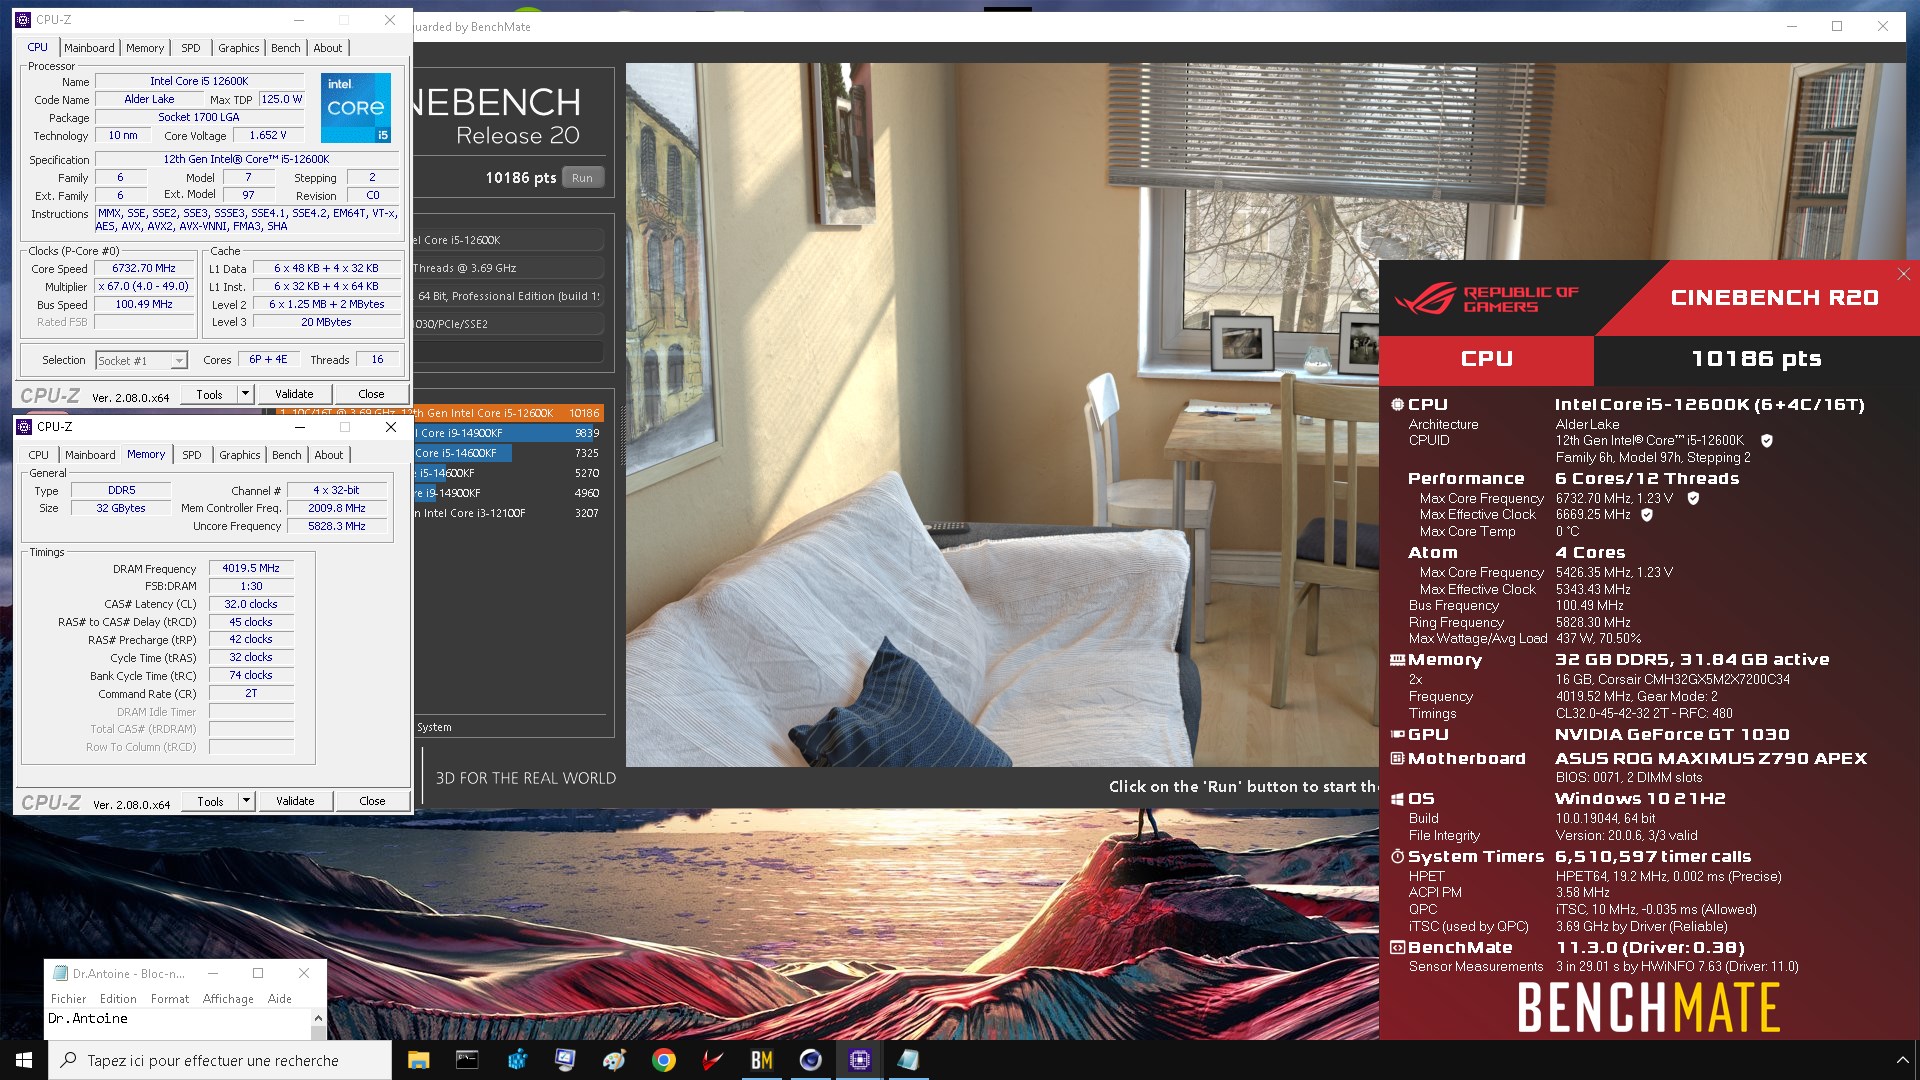Click Validate in lower CPU-Z Memory window
1920x1080 pixels.
(295, 801)
